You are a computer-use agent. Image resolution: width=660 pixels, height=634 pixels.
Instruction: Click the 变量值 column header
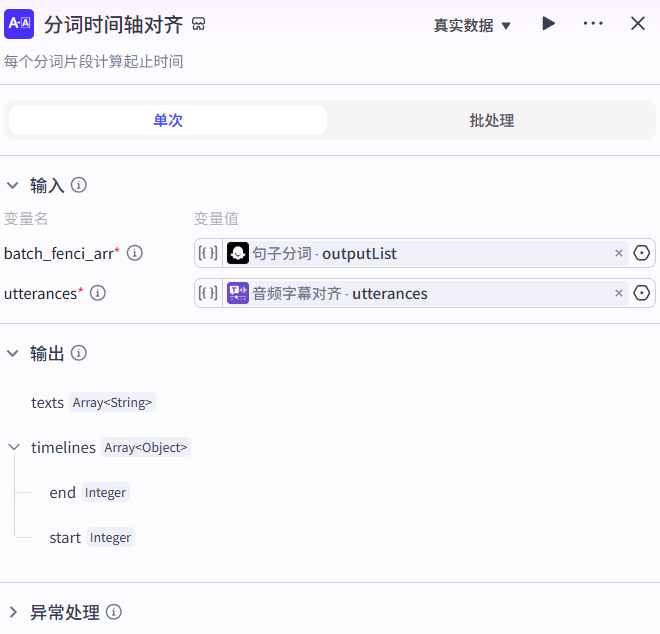pyautogui.click(x=216, y=218)
